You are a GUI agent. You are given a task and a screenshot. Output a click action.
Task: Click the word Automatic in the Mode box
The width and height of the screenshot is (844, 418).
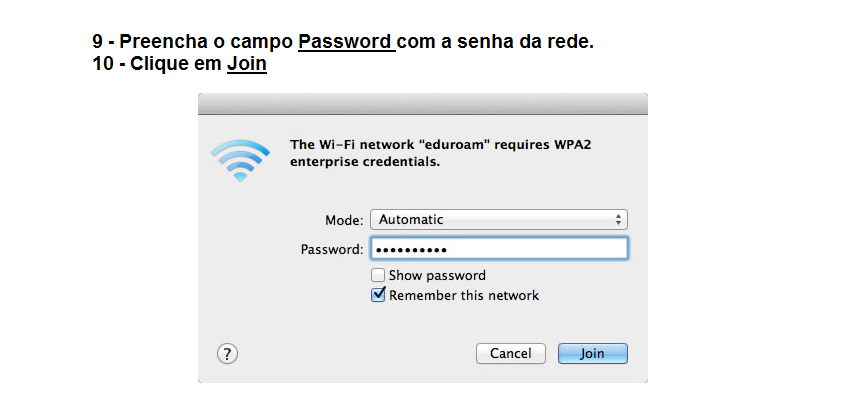[x=411, y=219]
